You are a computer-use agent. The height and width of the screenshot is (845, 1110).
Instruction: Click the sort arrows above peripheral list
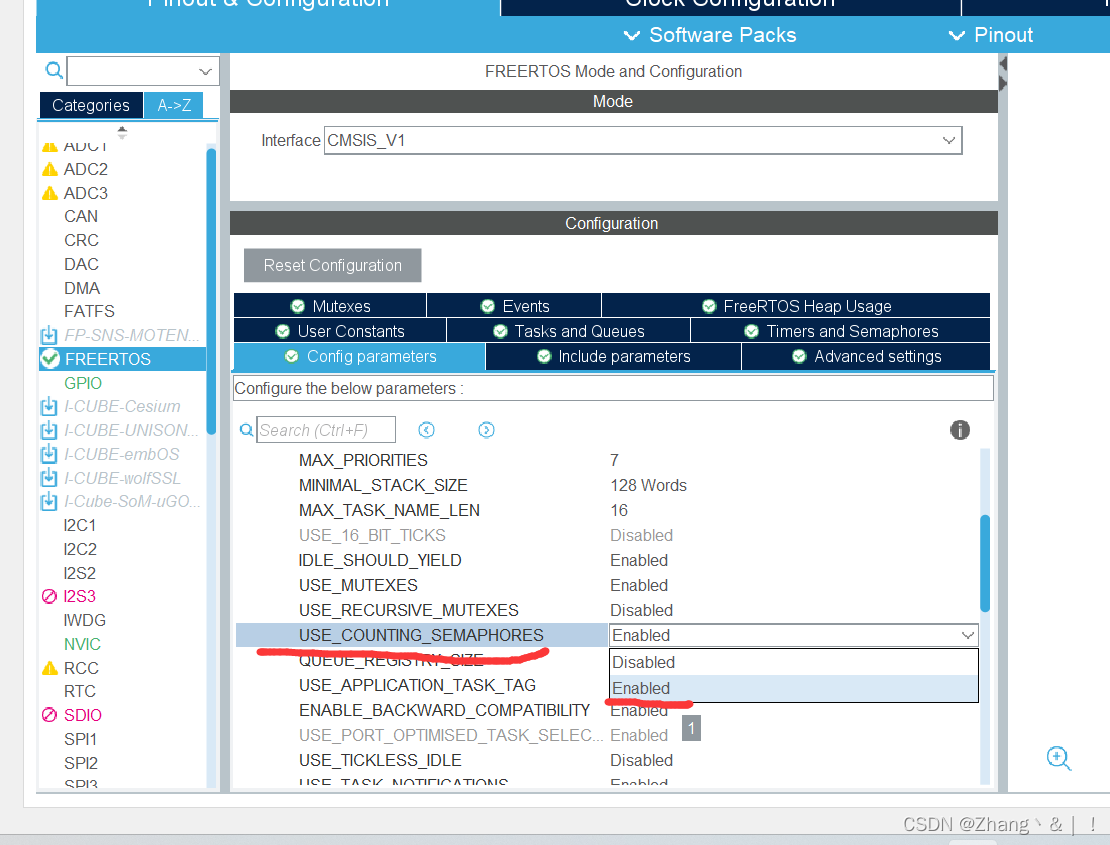click(x=122, y=132)
